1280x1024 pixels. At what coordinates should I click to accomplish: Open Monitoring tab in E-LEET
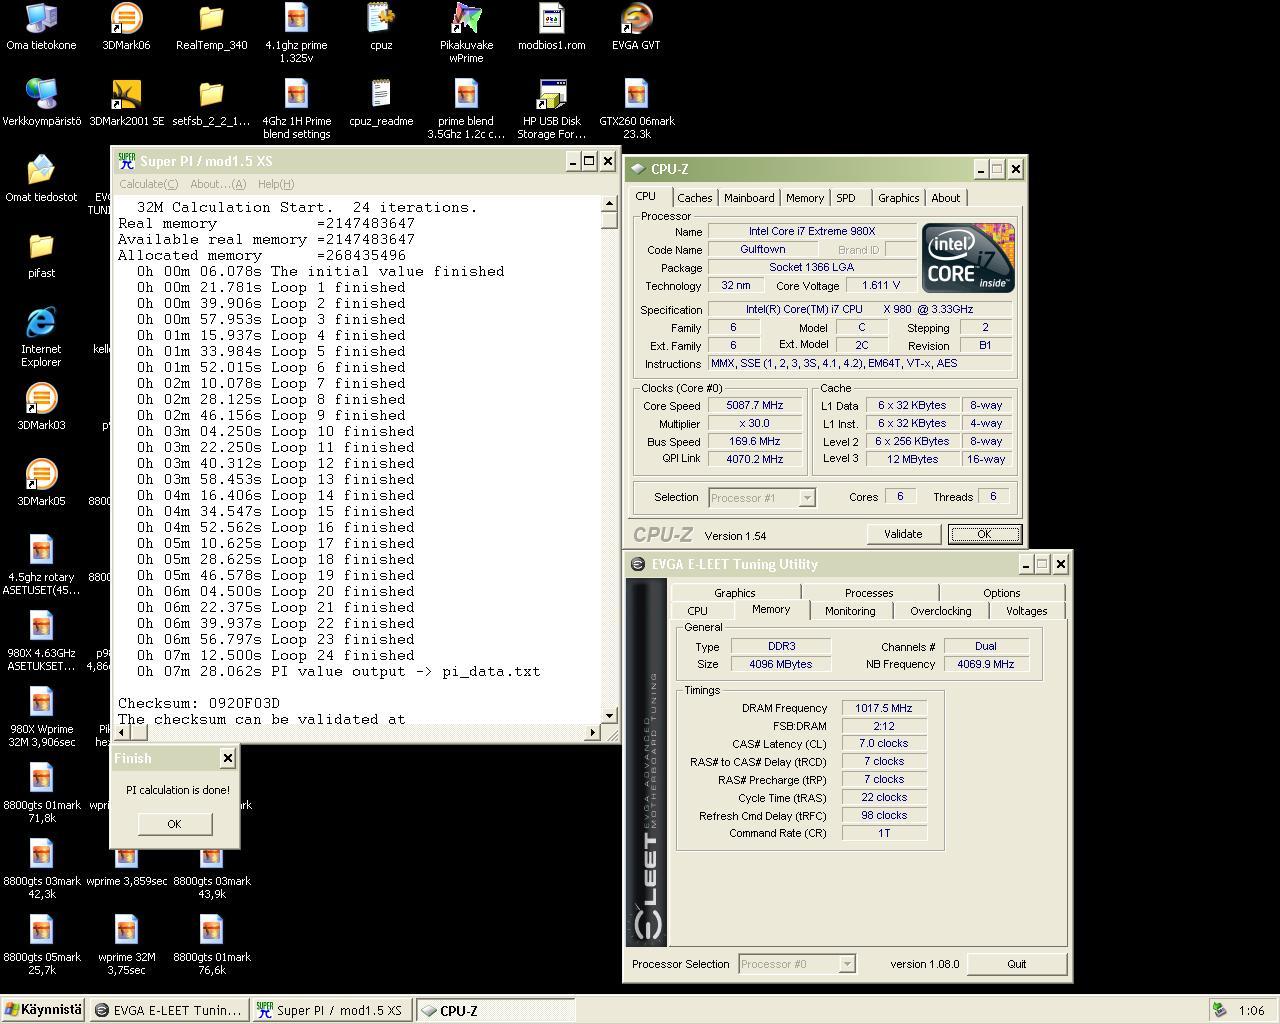pos(850,611)
